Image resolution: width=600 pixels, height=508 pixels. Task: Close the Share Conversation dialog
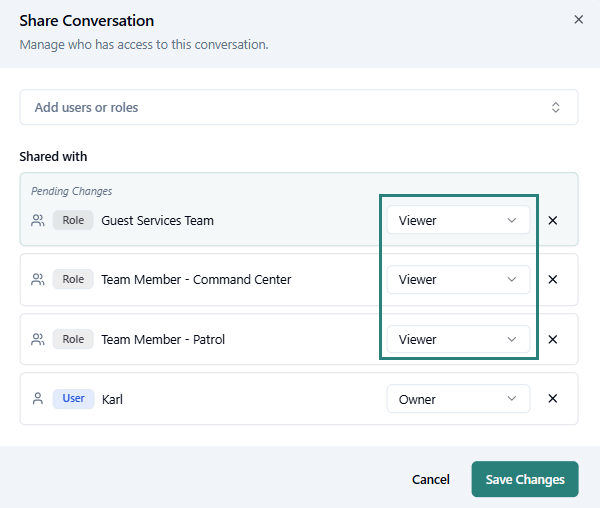pos(578,19)
